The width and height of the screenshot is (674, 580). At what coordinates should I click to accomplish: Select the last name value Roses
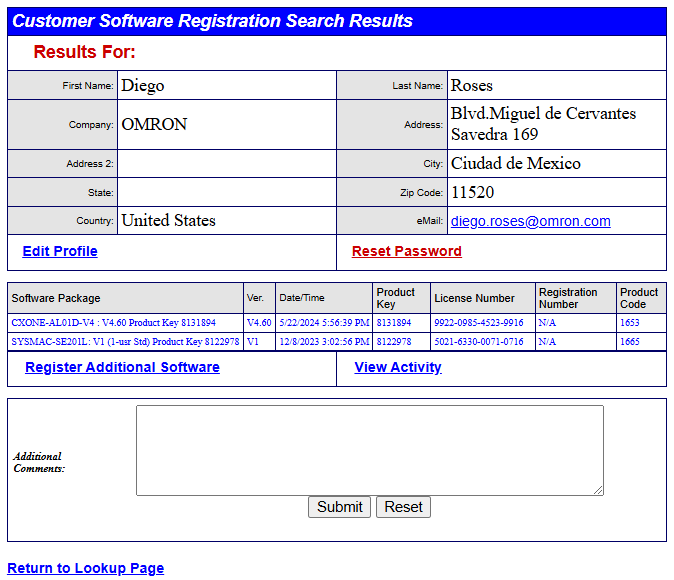472,86
